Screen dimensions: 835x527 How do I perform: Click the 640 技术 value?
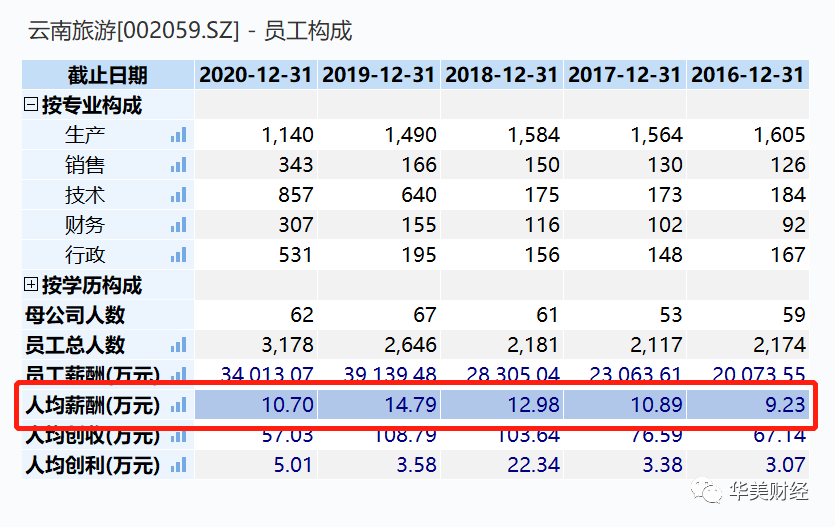pos(419,195)
